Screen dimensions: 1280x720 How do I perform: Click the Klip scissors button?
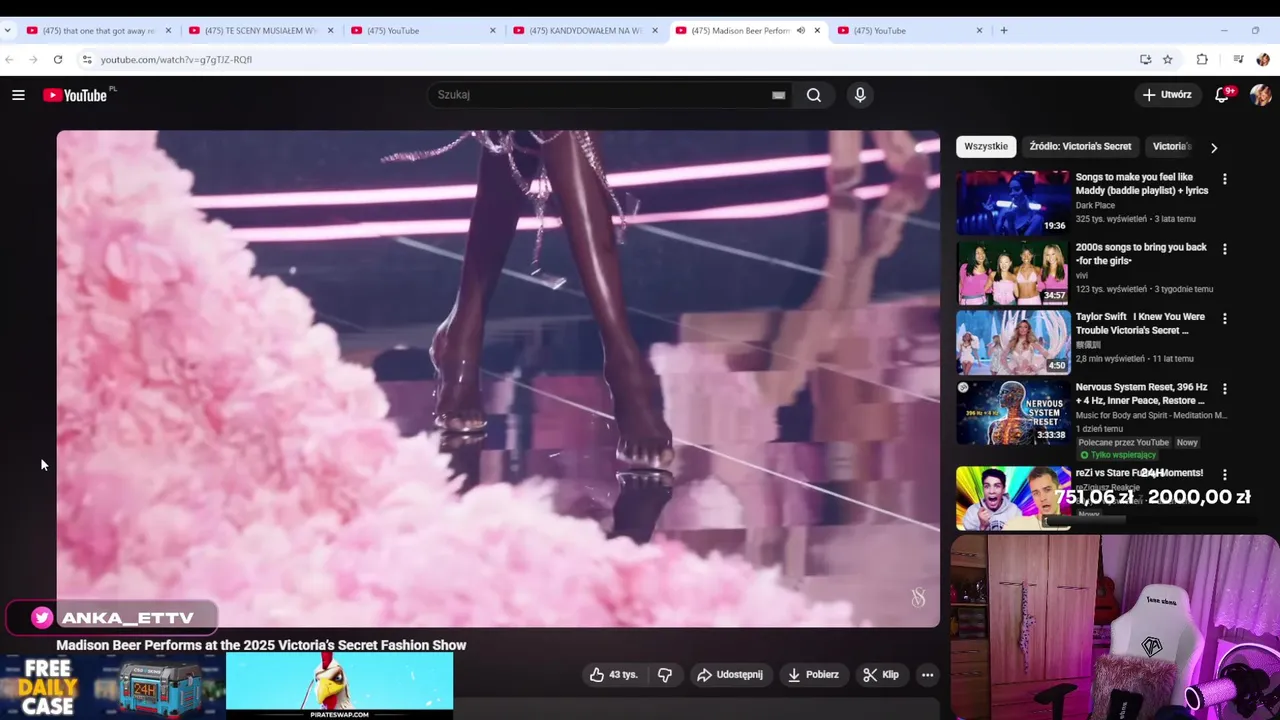[x=881, y=675]
